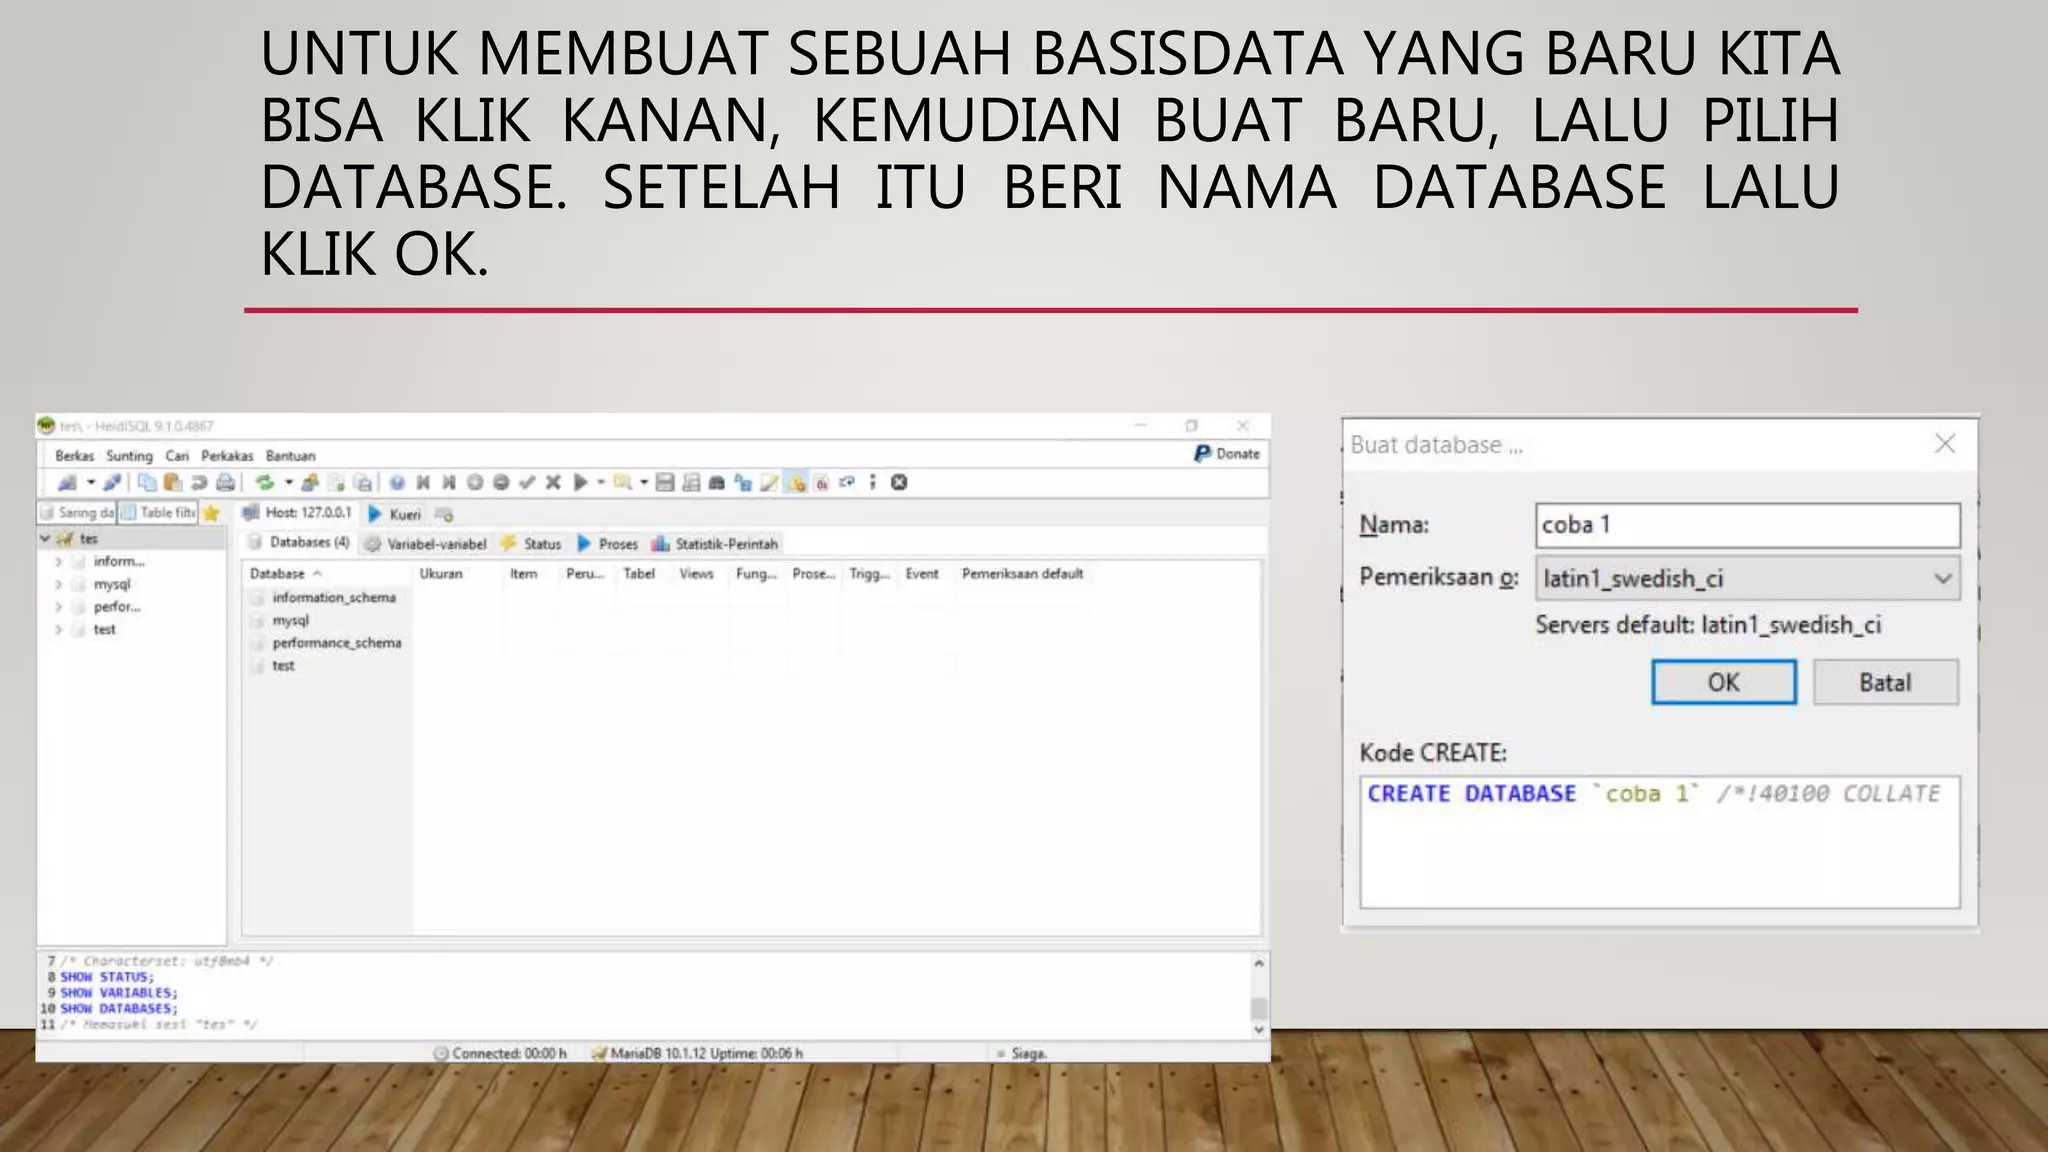Click the blue Help icon
Image resolution: width=2048 pixels, height=1152 pixels.
click(397, 483)
